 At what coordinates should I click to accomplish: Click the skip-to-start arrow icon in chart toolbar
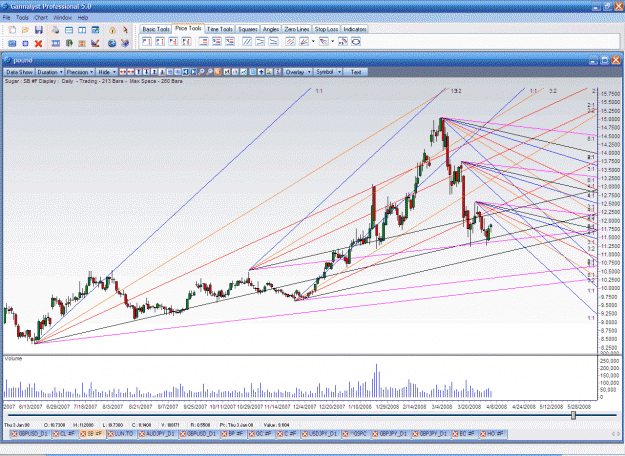185,72
